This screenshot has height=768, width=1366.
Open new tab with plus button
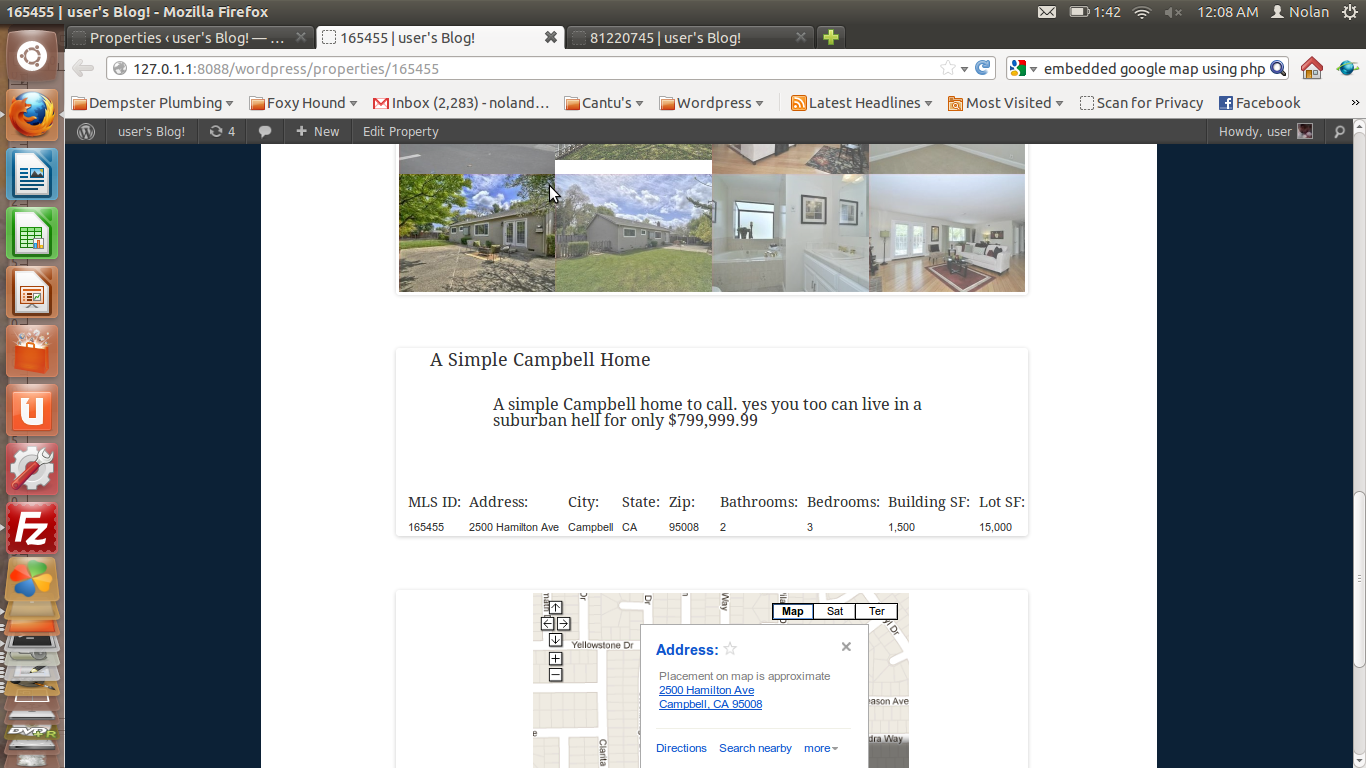[x=830, y=38]
